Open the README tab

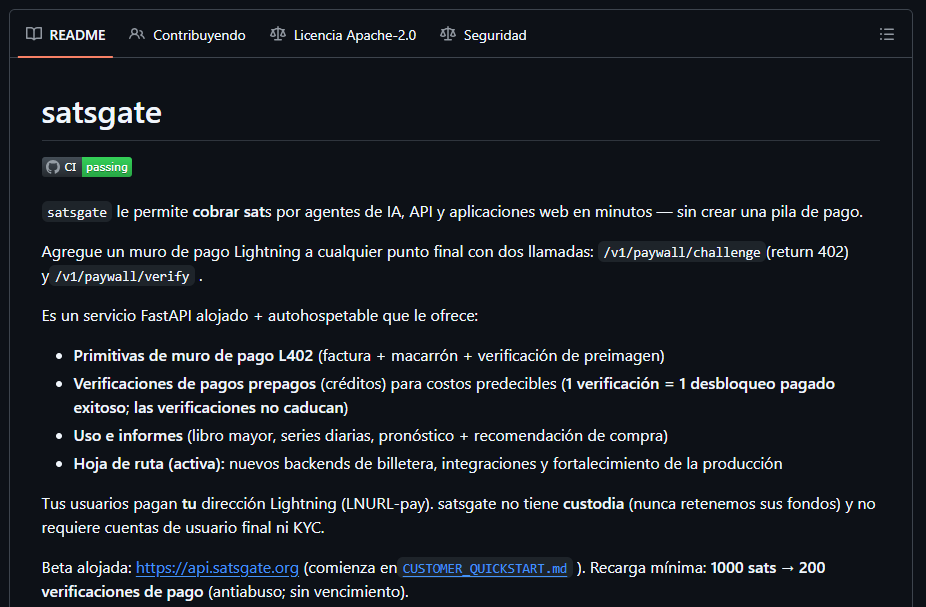(66, 35)
